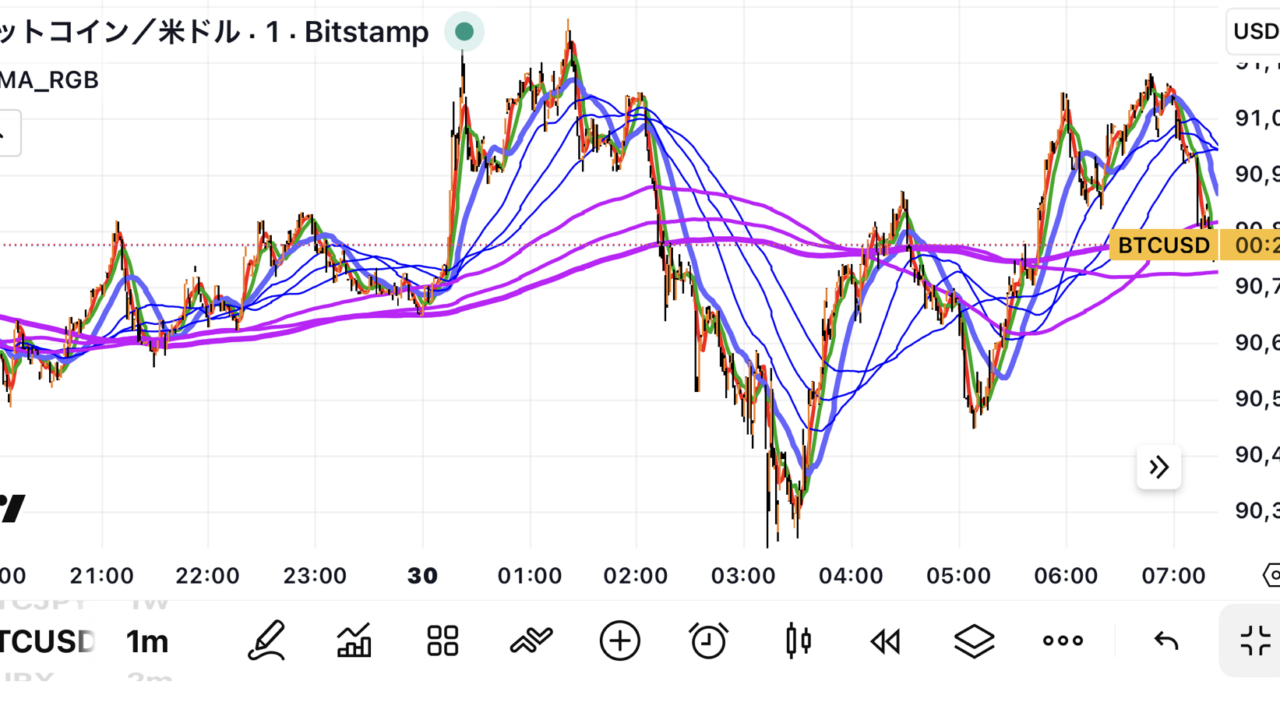
Task: Start bar replay with rewind icon
Action: [885, 641]
